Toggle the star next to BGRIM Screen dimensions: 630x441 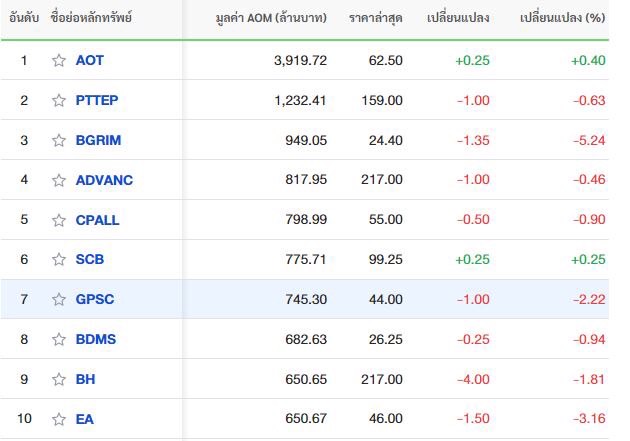click(x=59, y=140)
